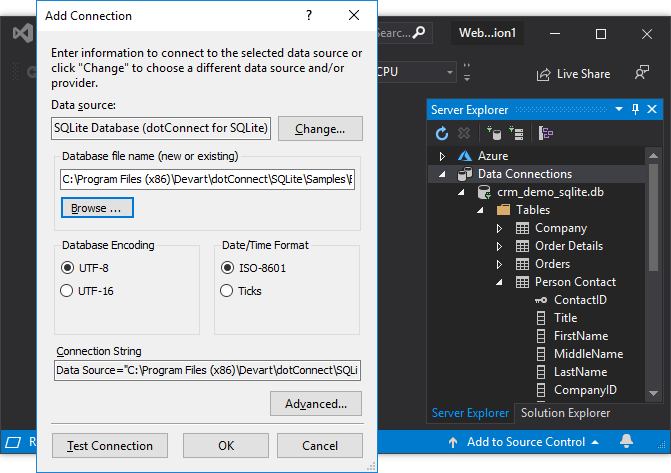Click Browse to choose database file

97,208
